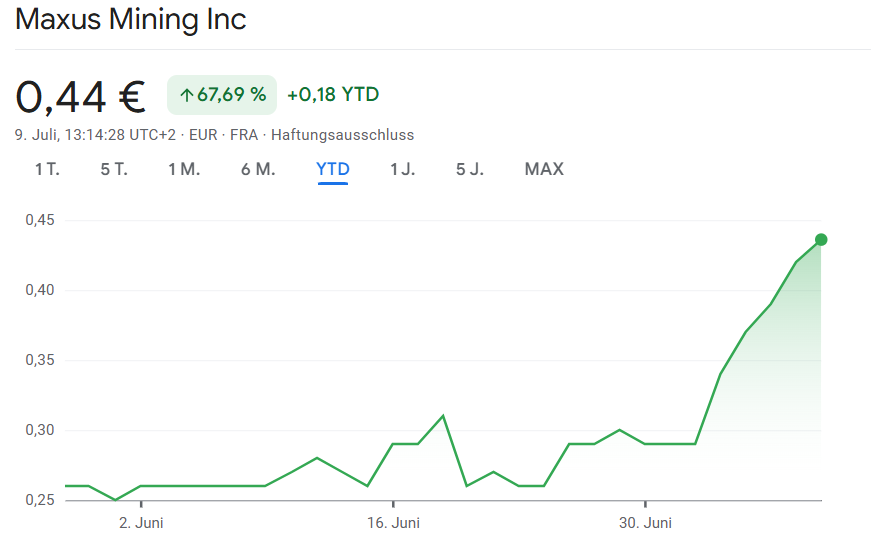871x541 pixels.
Task: Open the 1 M. chart range
Action: point(184,169)
